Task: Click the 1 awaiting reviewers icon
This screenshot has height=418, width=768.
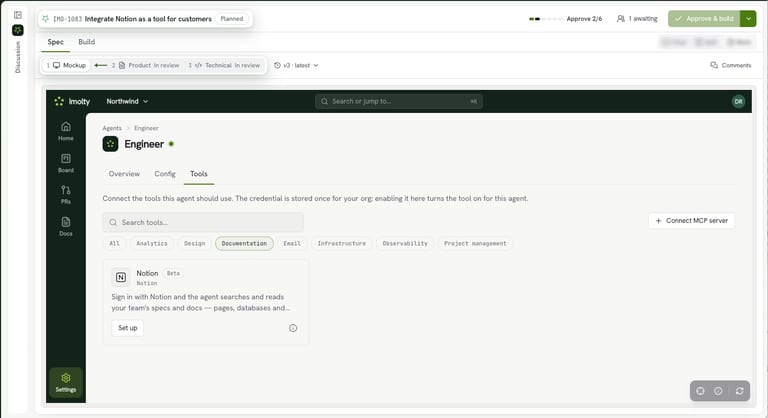Action: coord(621,19)
